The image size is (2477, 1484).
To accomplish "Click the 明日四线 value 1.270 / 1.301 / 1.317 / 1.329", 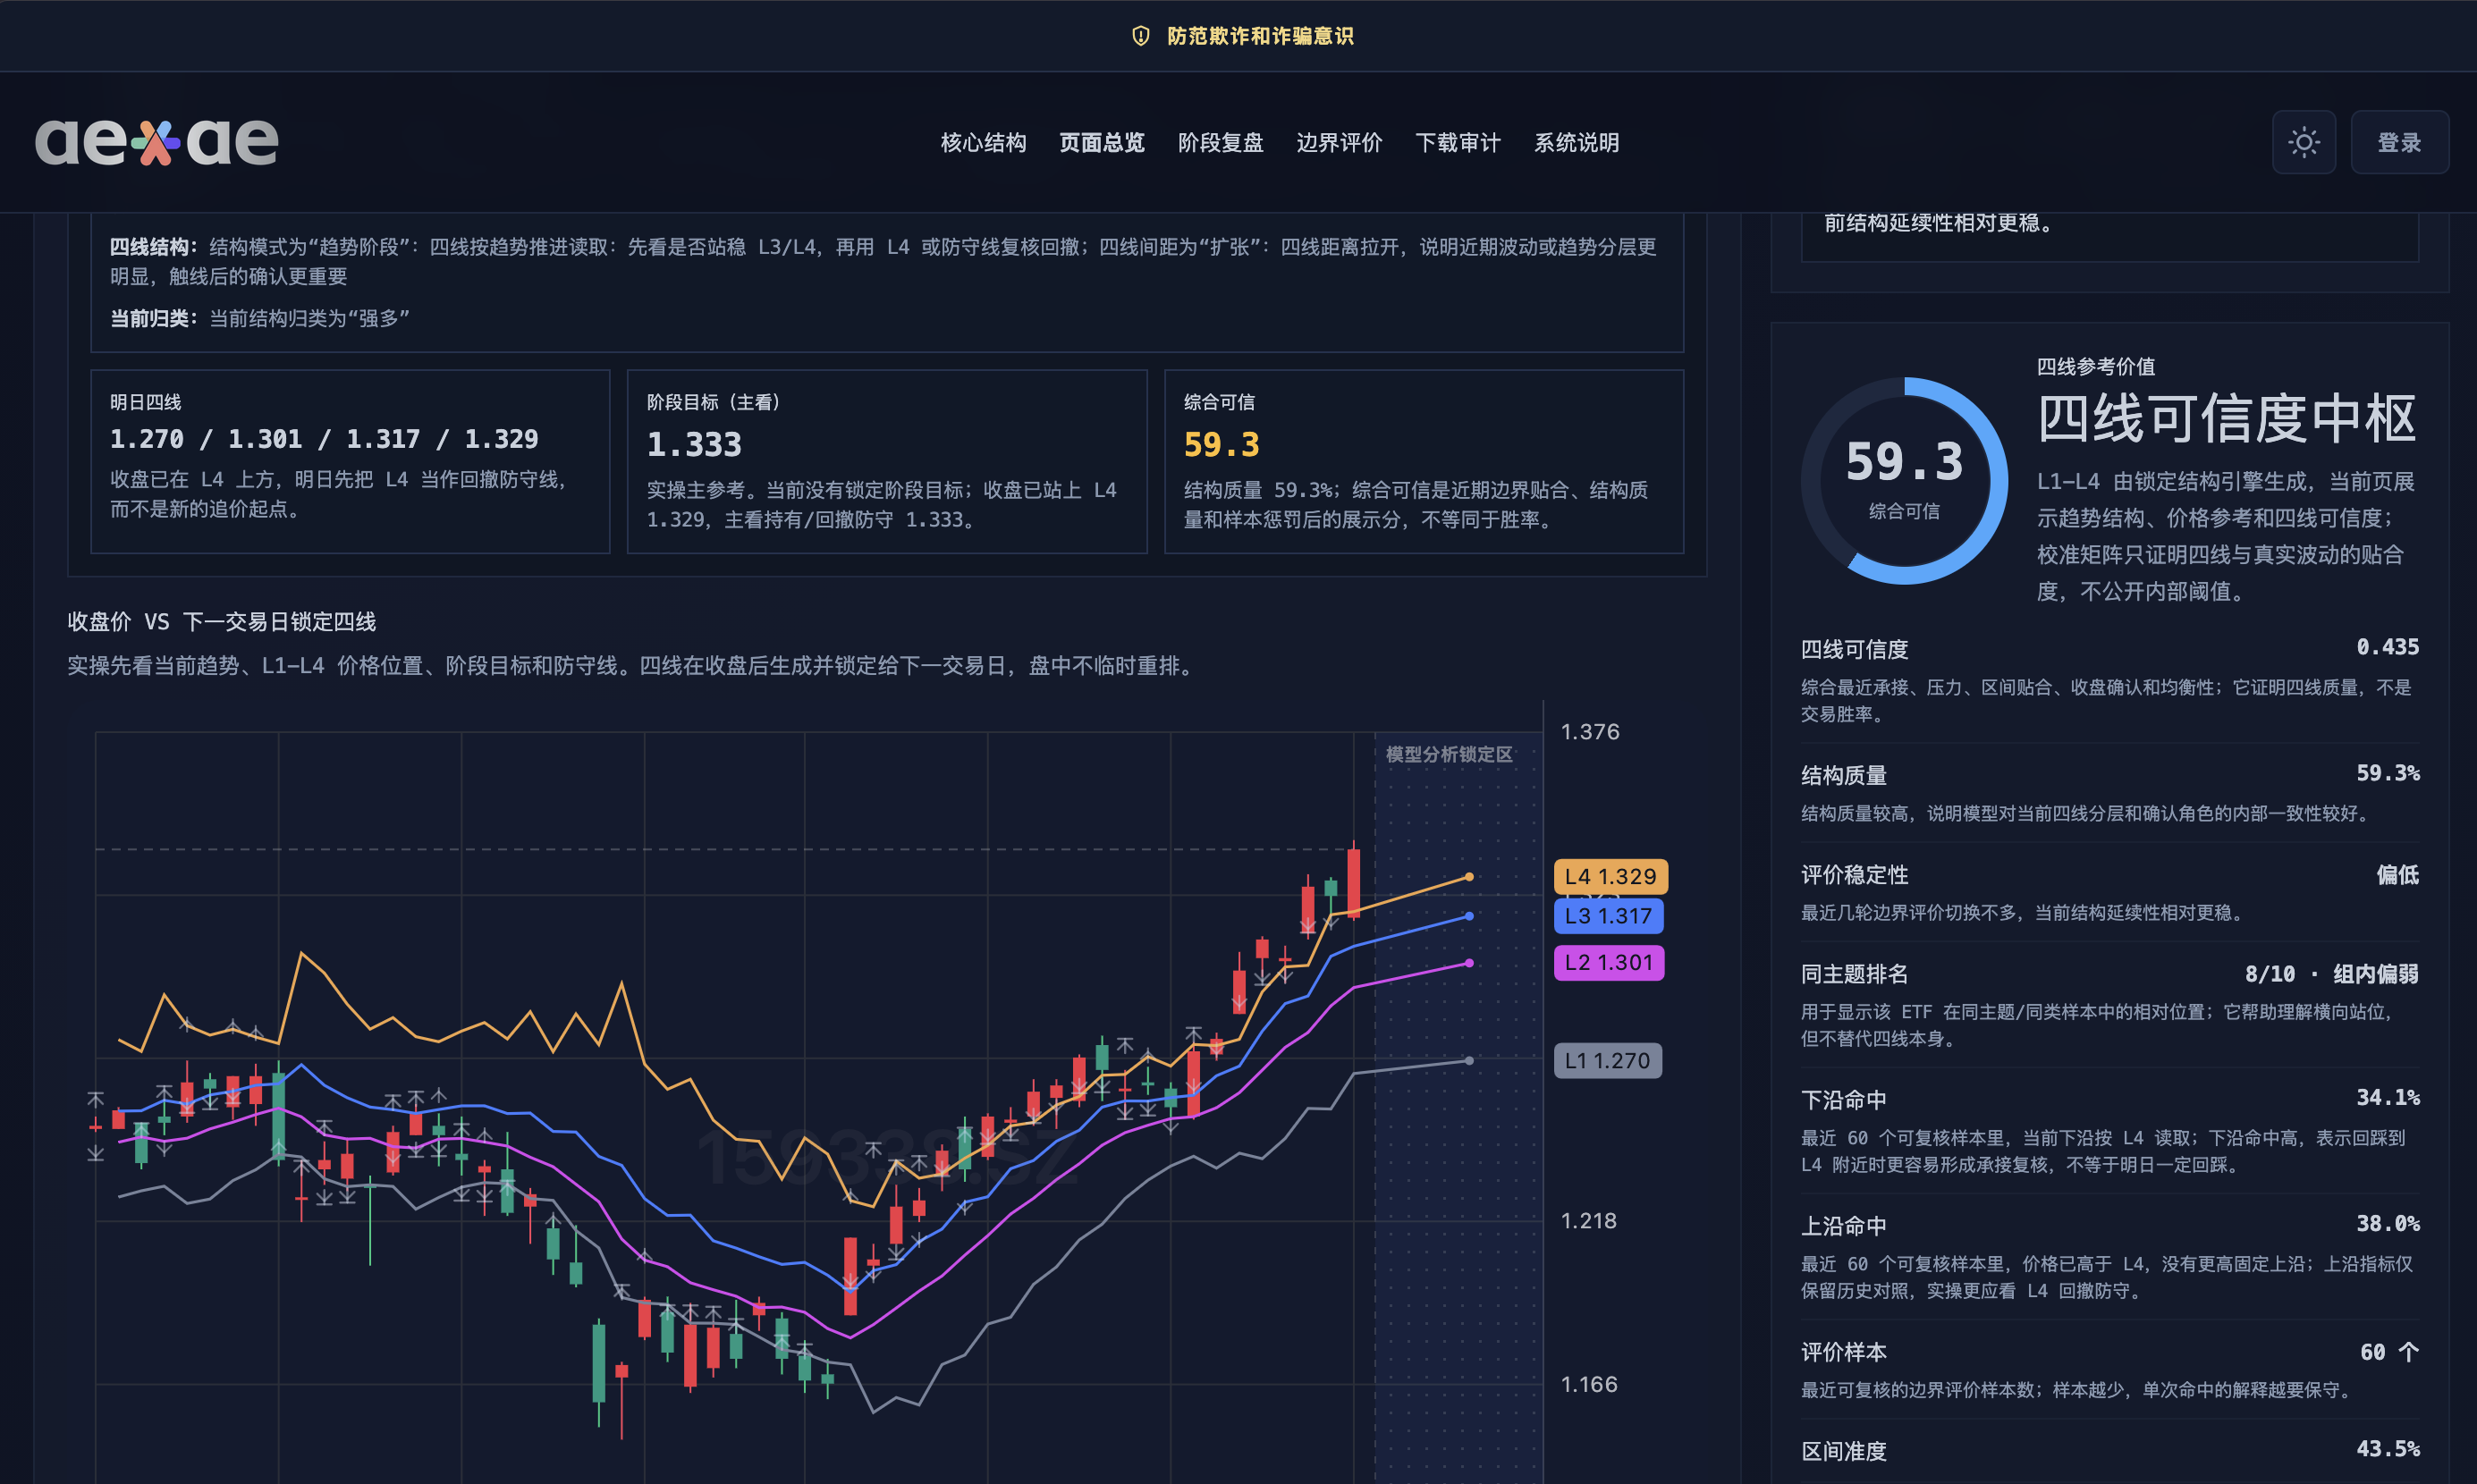I will pos(324,439).
